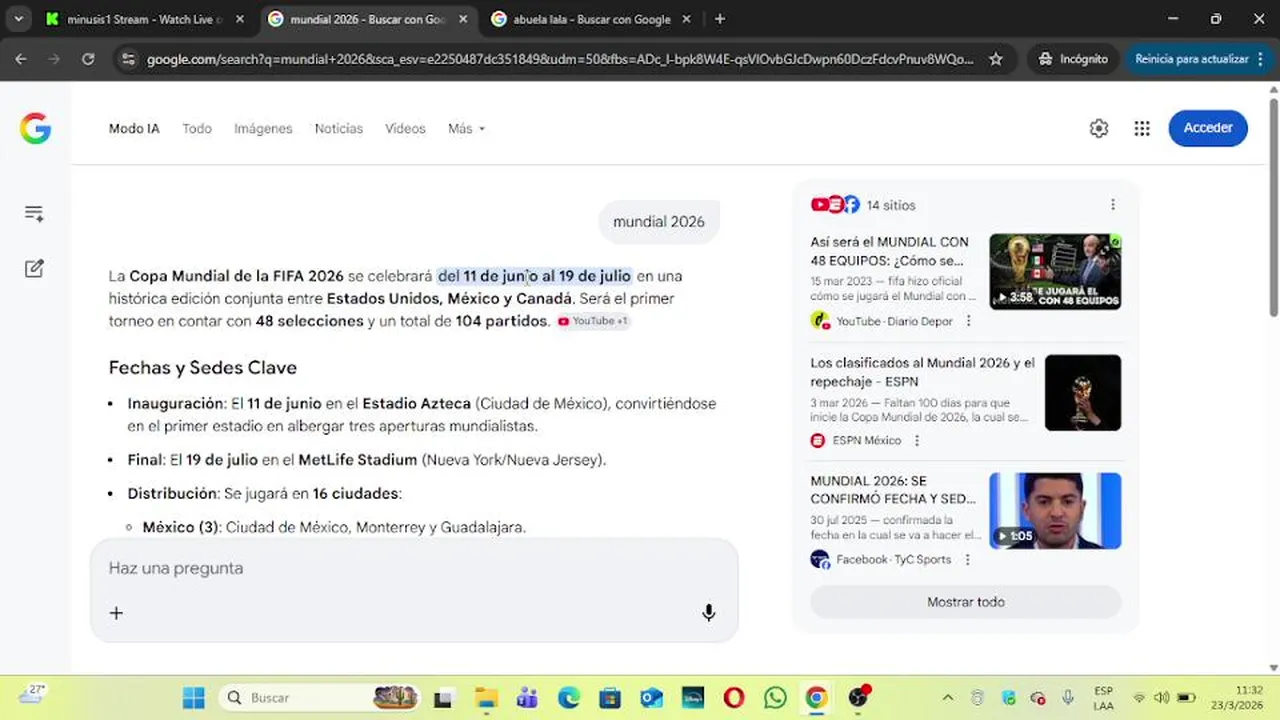Select the Noticias search tab
Screen dimensions: 1280x720
coord(339,128)
